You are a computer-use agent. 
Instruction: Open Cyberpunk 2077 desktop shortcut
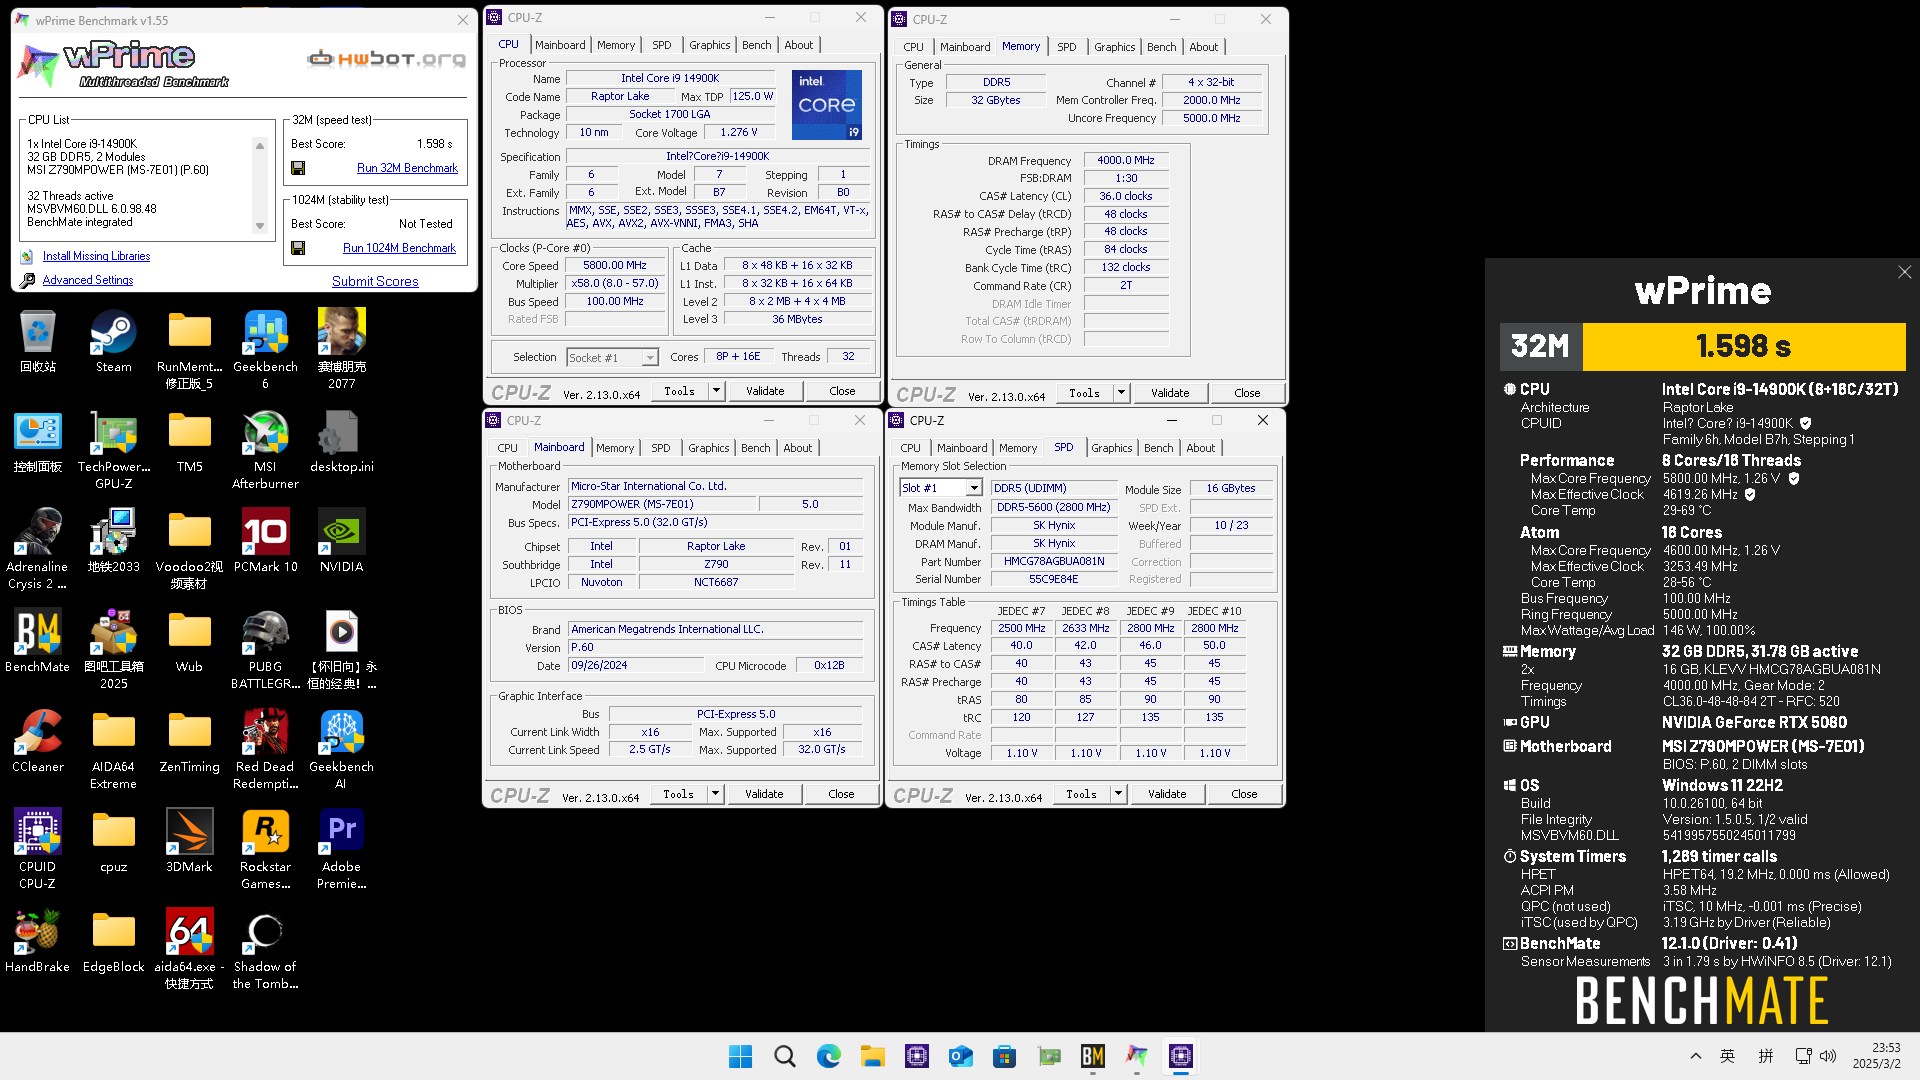point(341,349)
